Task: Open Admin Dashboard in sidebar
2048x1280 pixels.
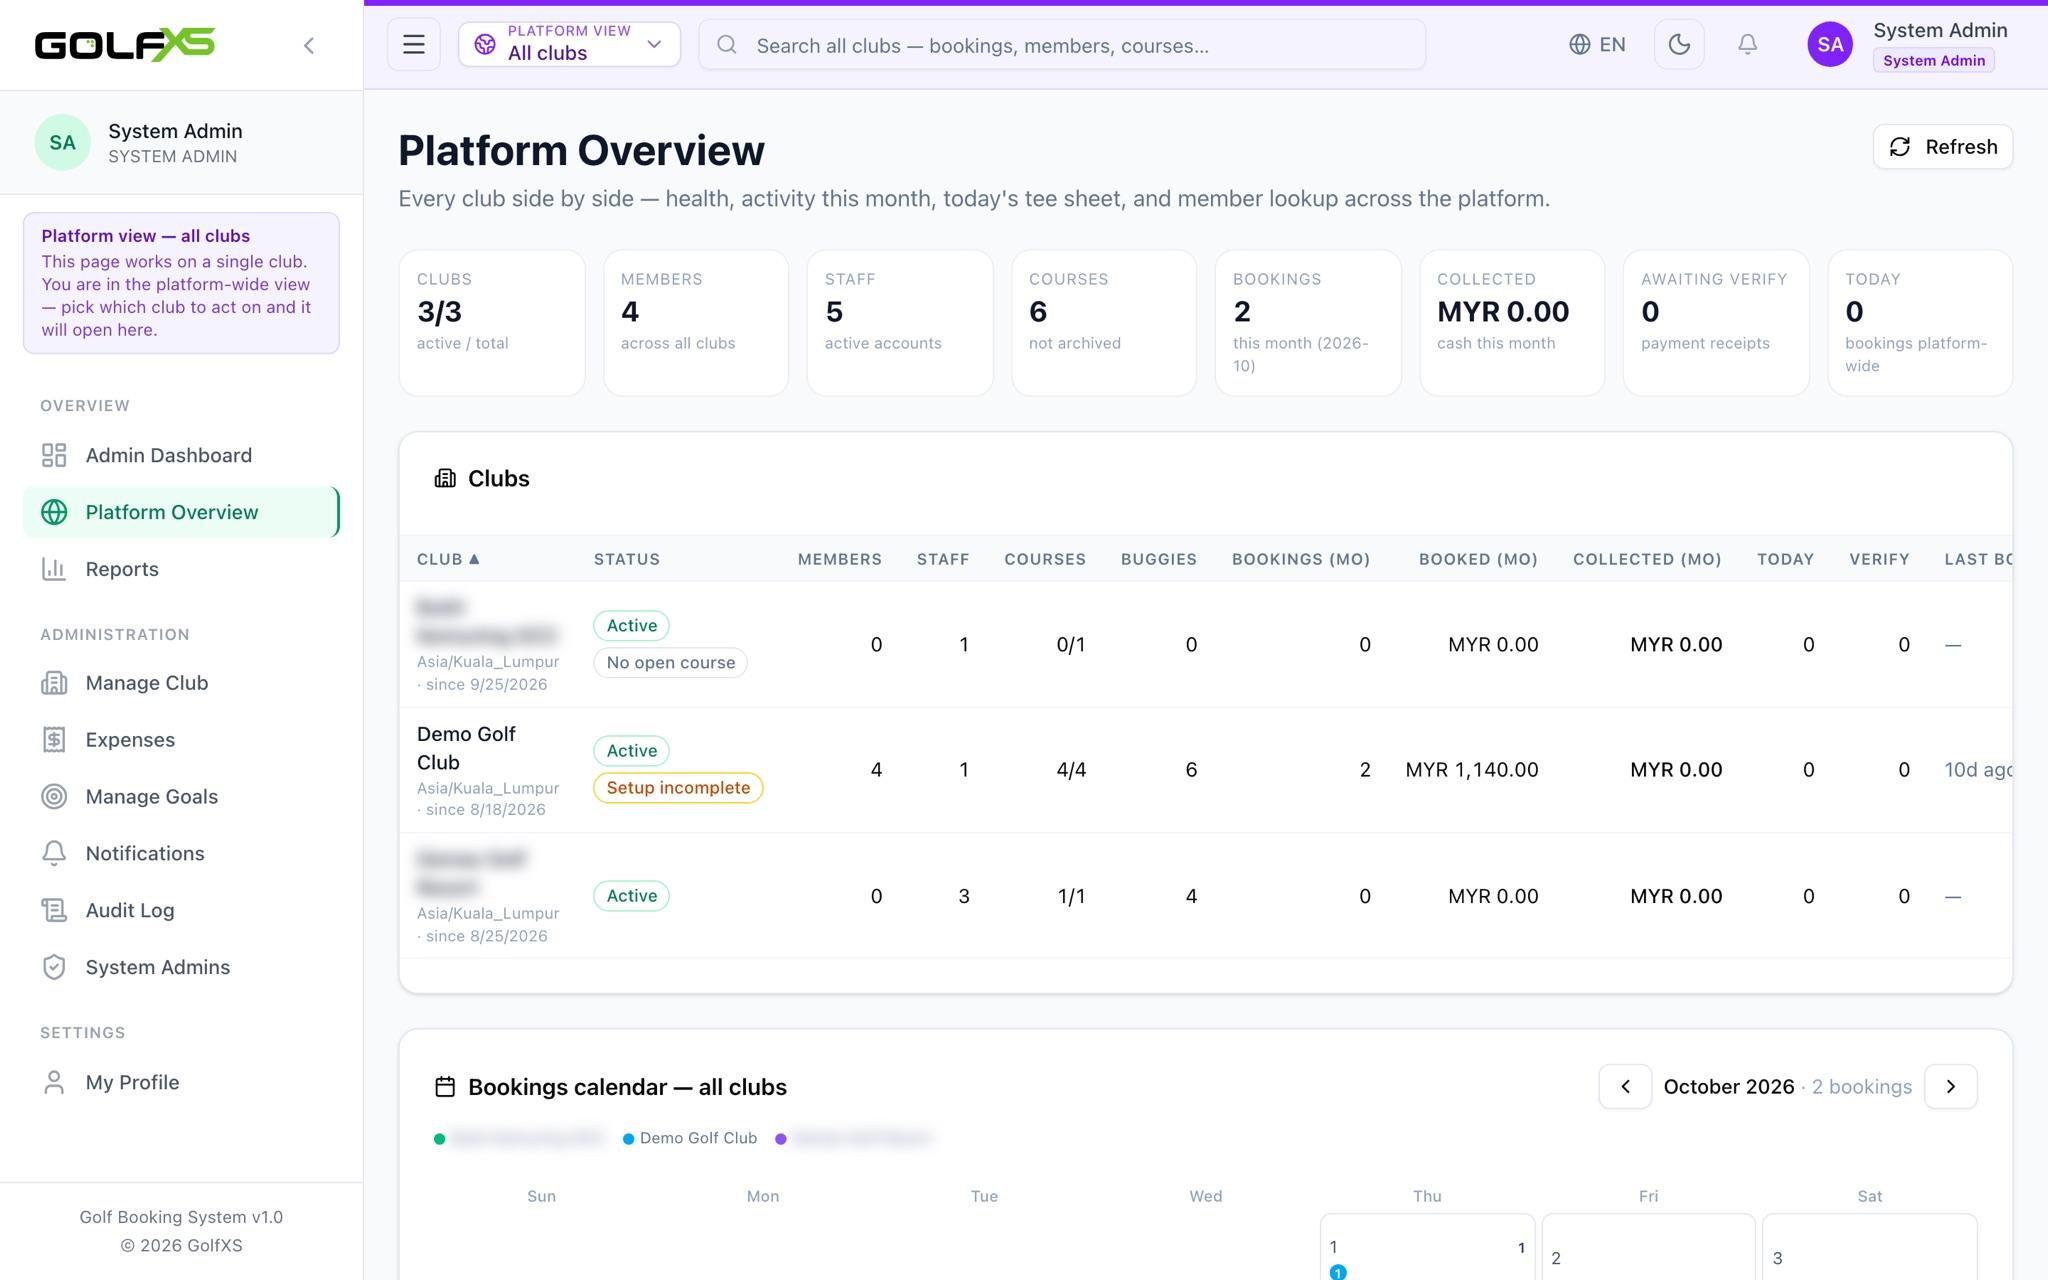Action: [x=181, y=456]
